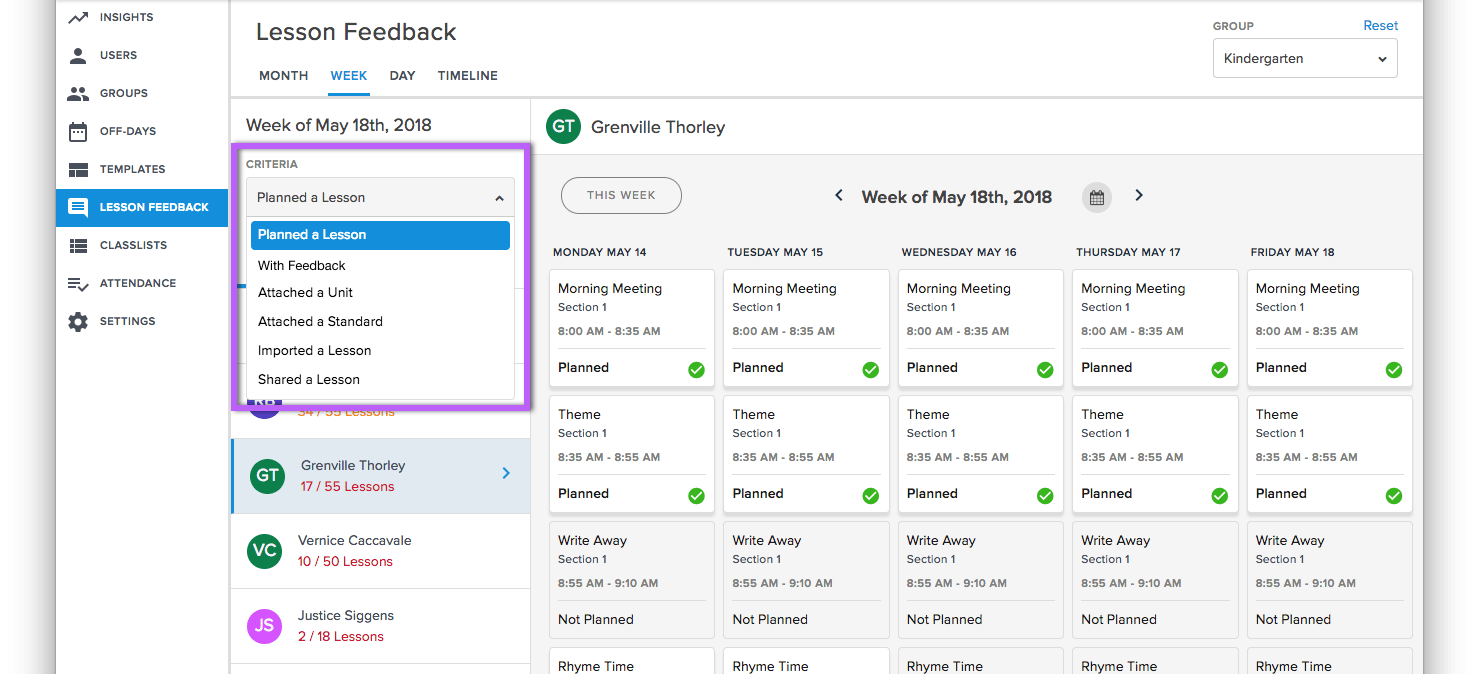The height and width of the screenshot is (674, 1479).
Task: Open Thursday's Theme lesson card
Action: click(x=1155, y=454)
